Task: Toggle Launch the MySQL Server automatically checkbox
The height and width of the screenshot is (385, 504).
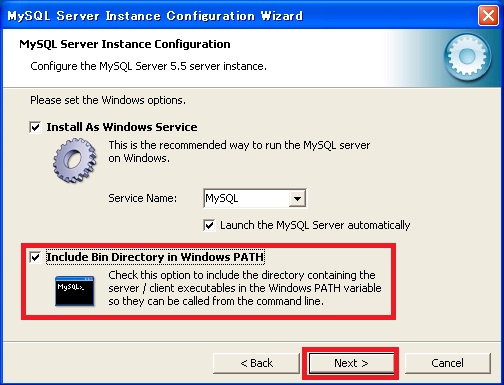Action: (209, 225)
